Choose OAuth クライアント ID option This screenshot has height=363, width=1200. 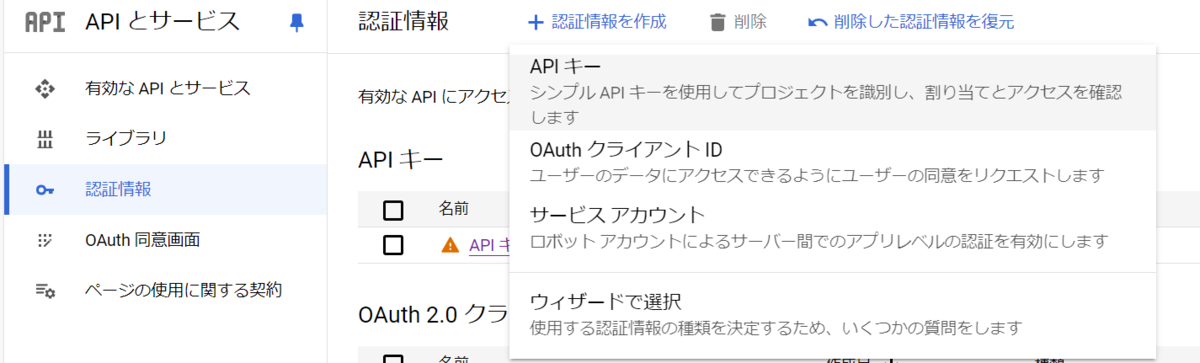click(x=832, y=162)
